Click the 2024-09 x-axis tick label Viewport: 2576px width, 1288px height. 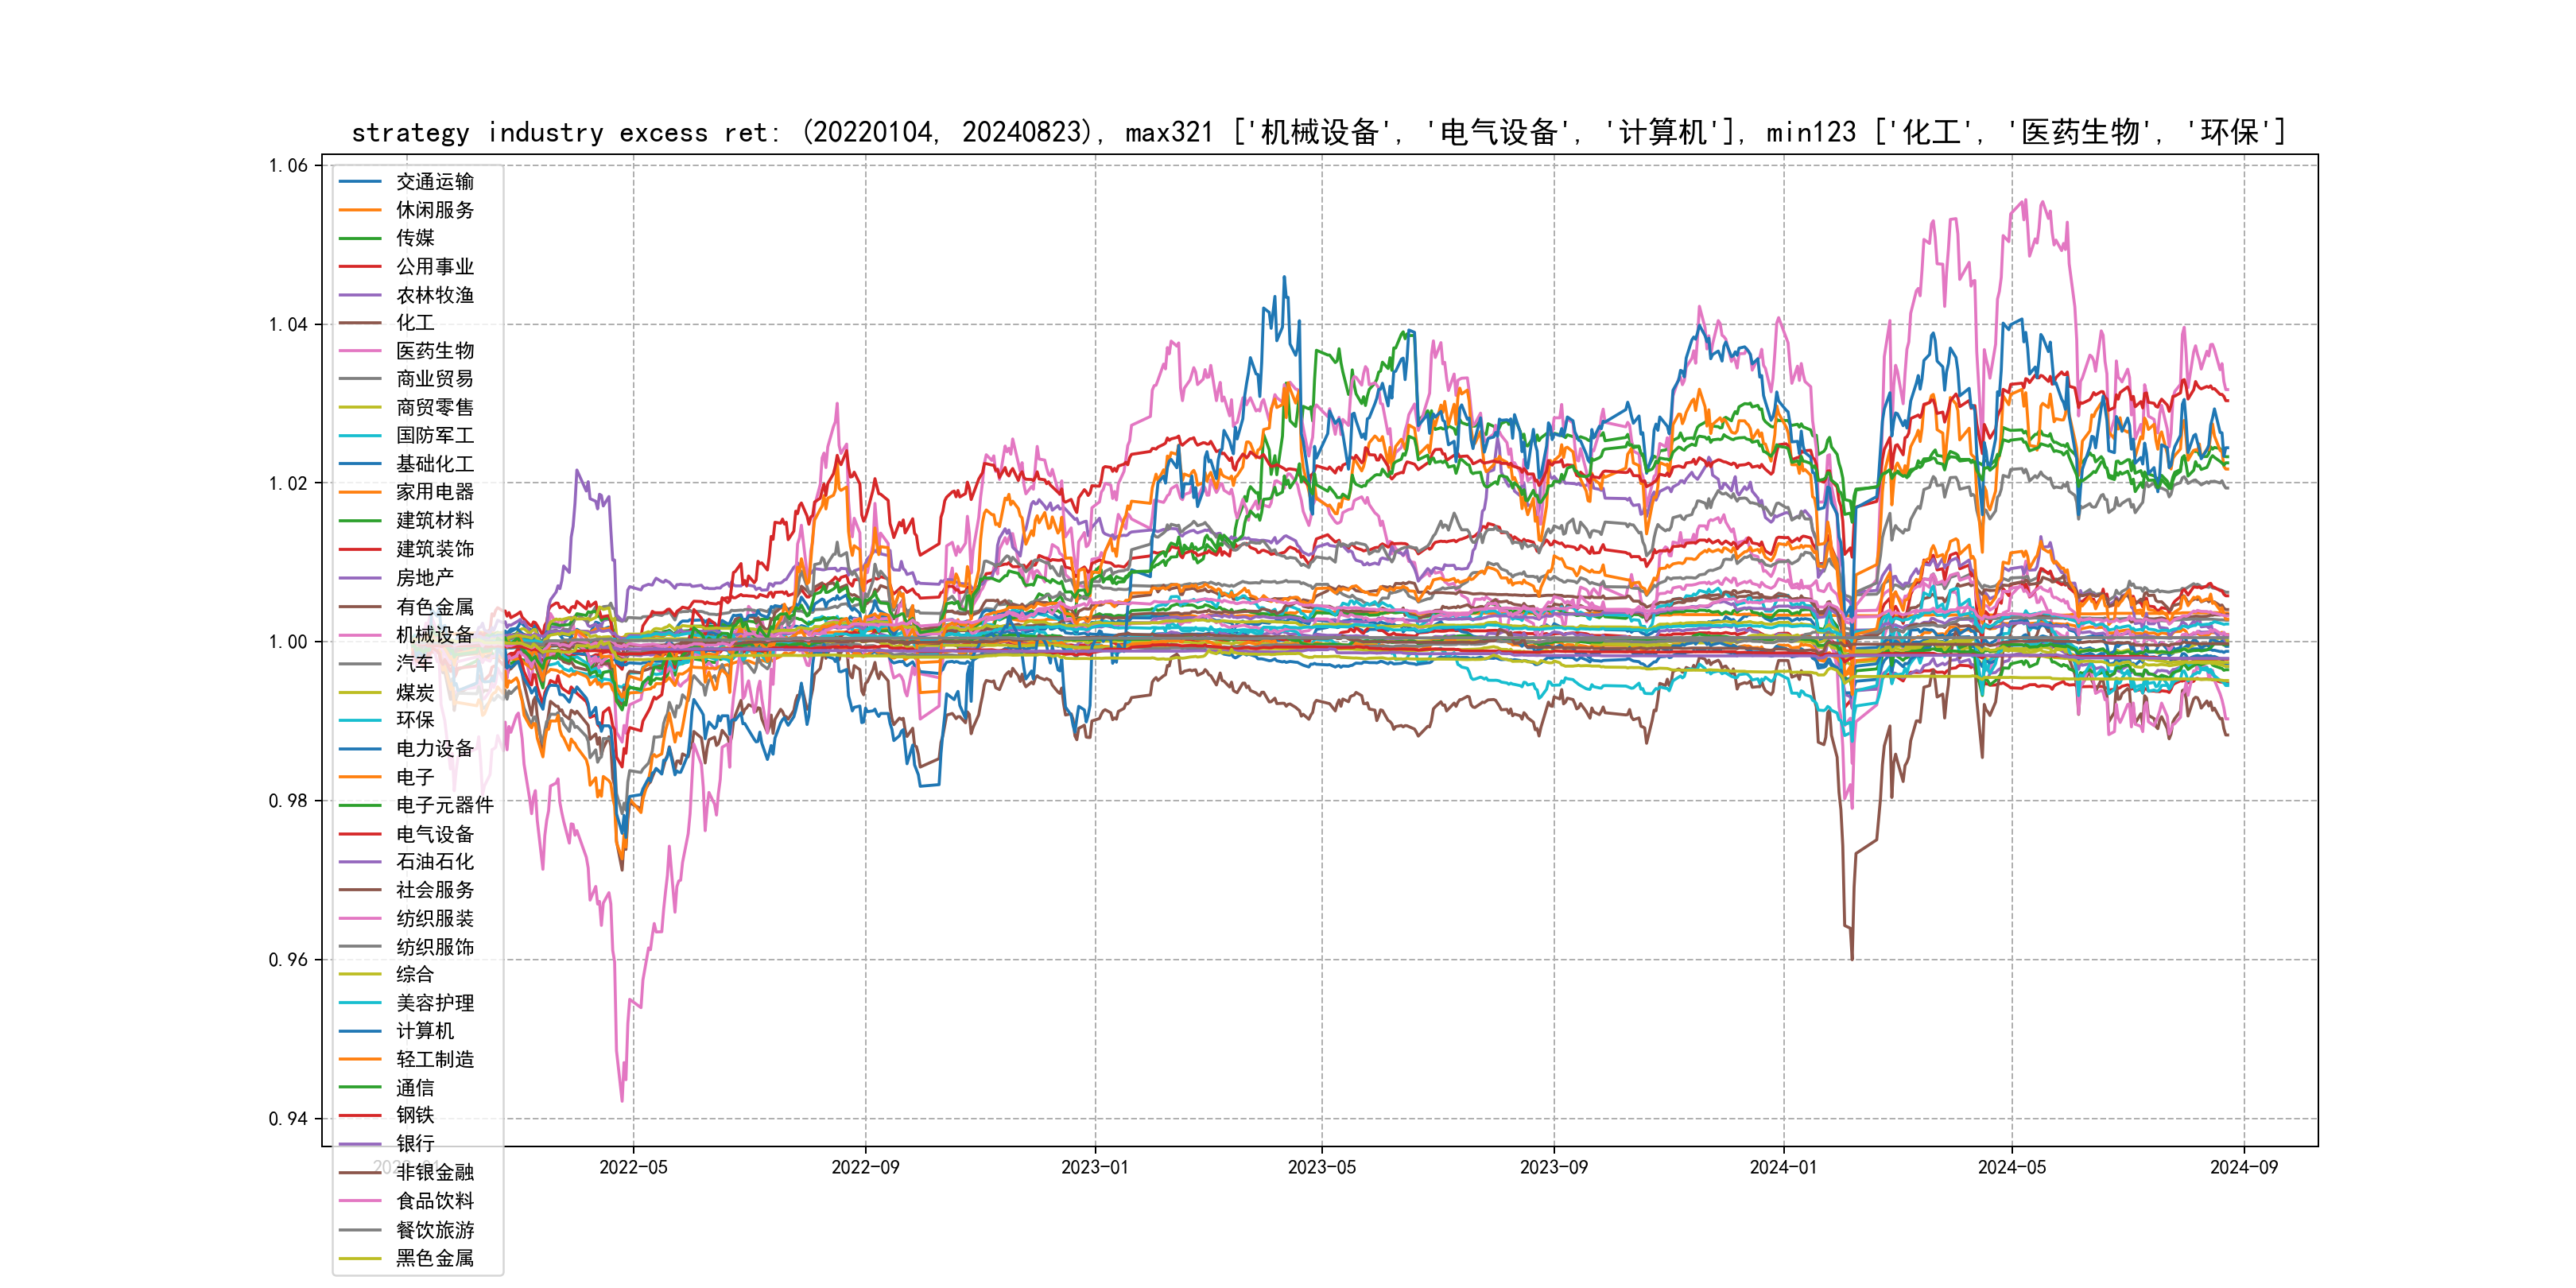click(2243, 1167)
